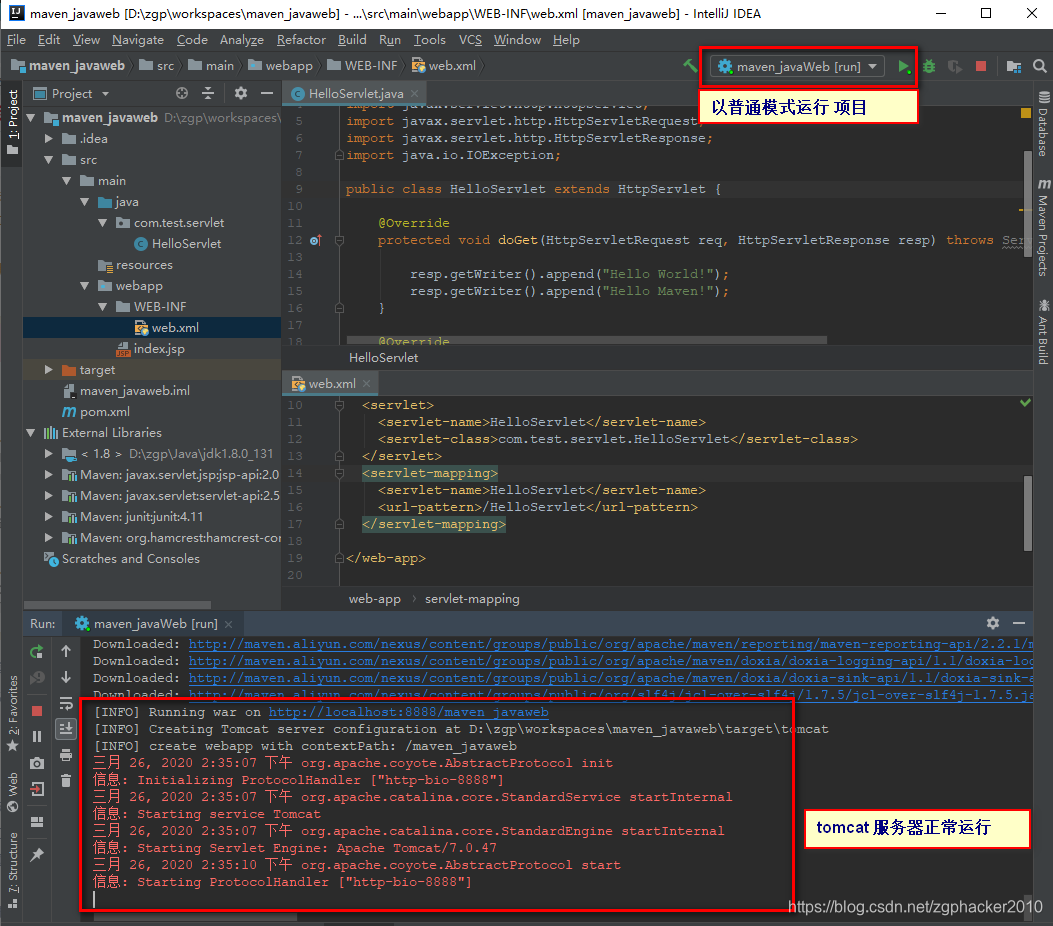Click the Project panel horizontal scrollbar
The height and width of the screenshot is (926, 1053).
(x=118, y=604)
